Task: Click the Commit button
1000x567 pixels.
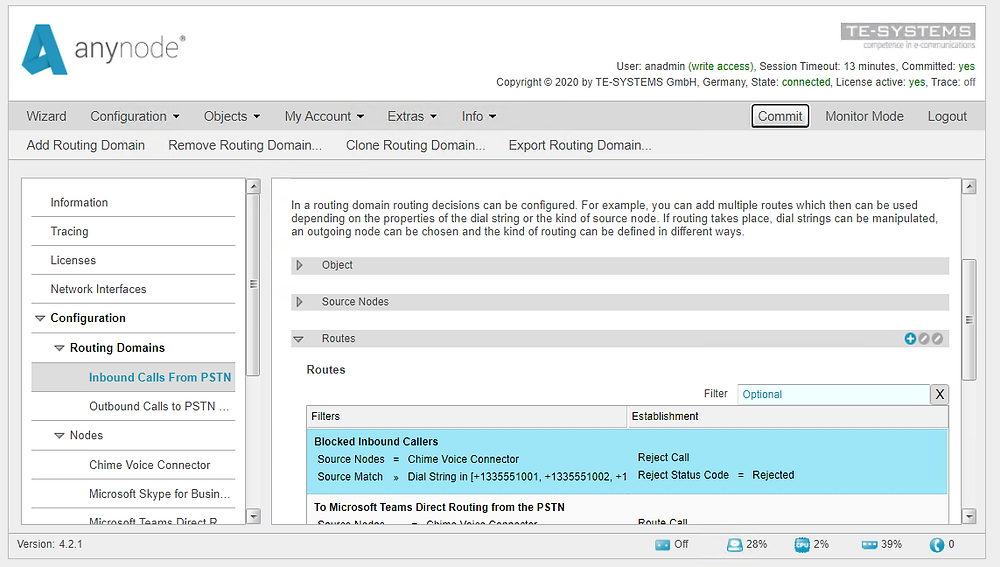Action: coord(780,116)
